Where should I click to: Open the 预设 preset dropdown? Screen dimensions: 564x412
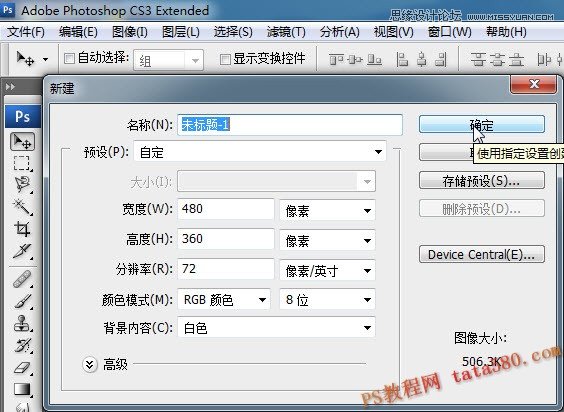click(260, 152)
